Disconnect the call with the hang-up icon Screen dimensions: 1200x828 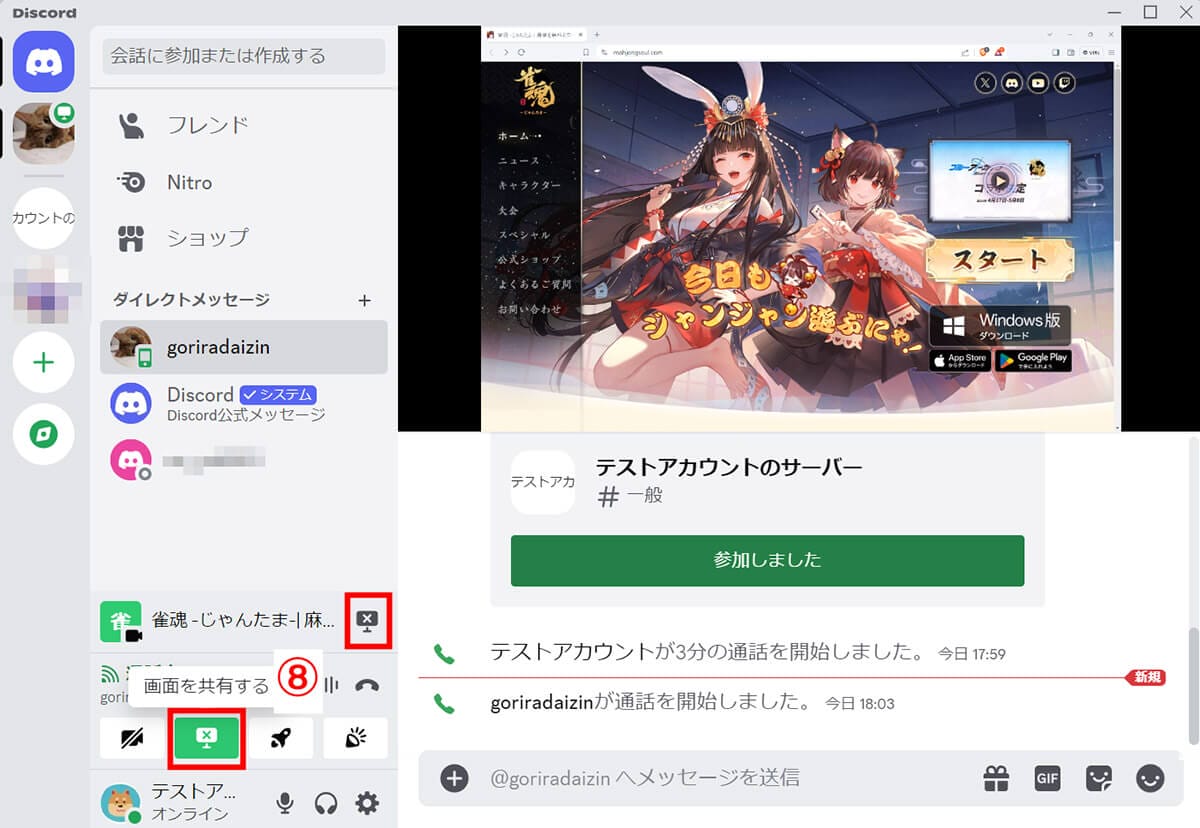point(367,685)
